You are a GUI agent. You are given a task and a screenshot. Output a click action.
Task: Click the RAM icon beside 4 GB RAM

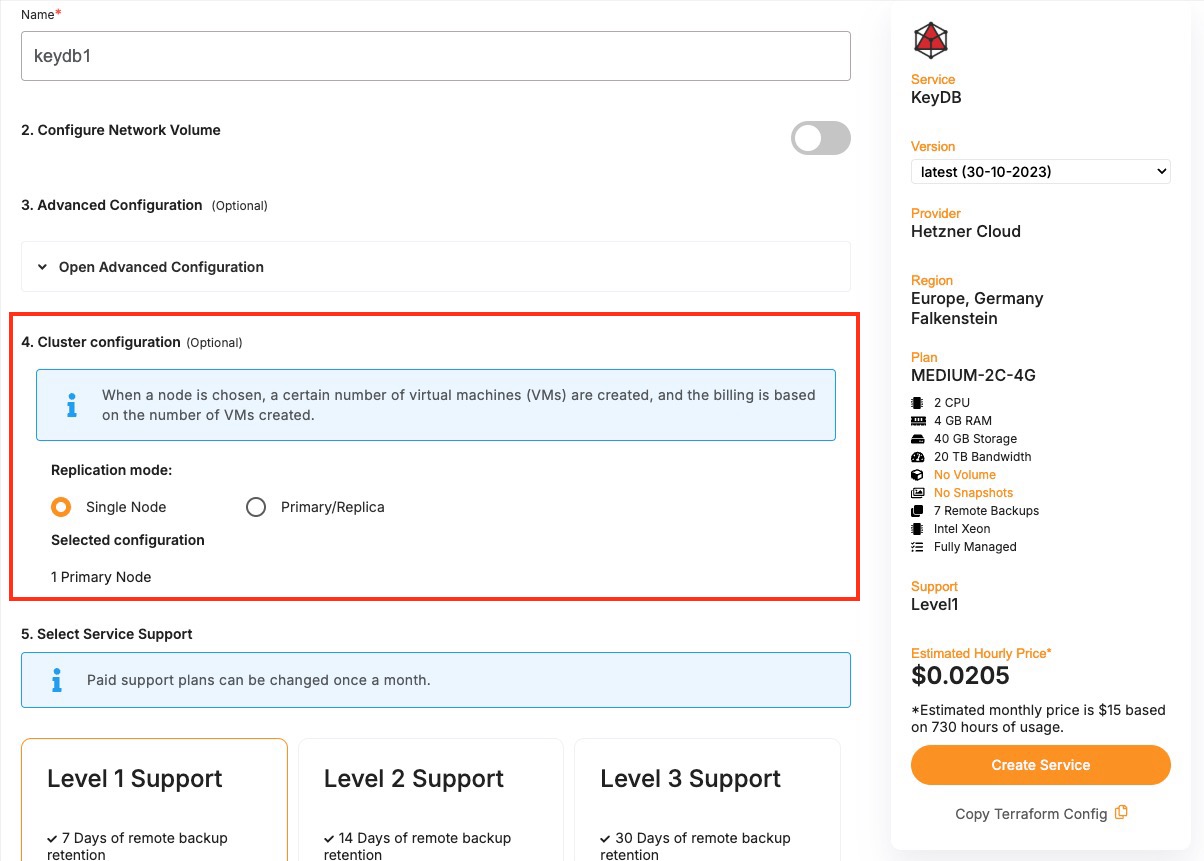(x=917, y=421)
